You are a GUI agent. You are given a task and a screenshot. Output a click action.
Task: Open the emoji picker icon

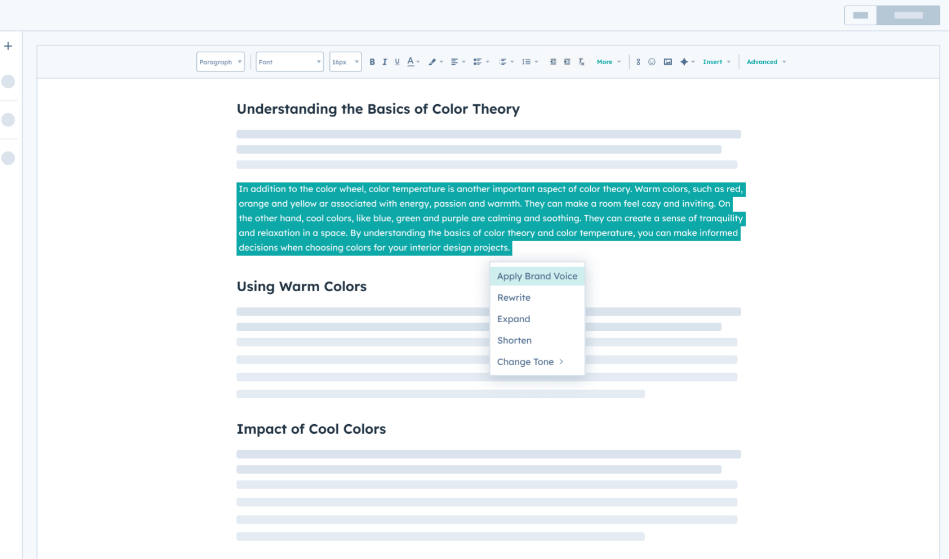pos(652,62)
